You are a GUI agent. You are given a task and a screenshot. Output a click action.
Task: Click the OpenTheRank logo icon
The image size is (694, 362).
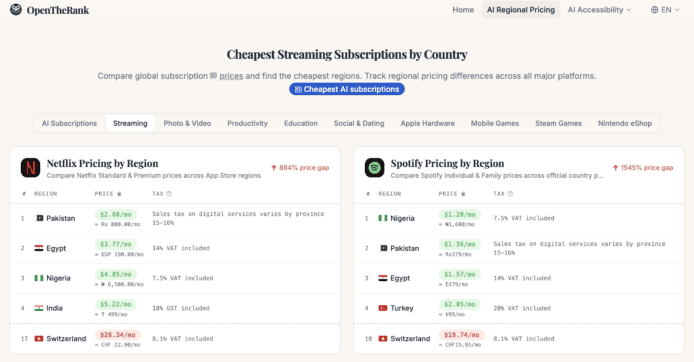(x=16, y=9)
